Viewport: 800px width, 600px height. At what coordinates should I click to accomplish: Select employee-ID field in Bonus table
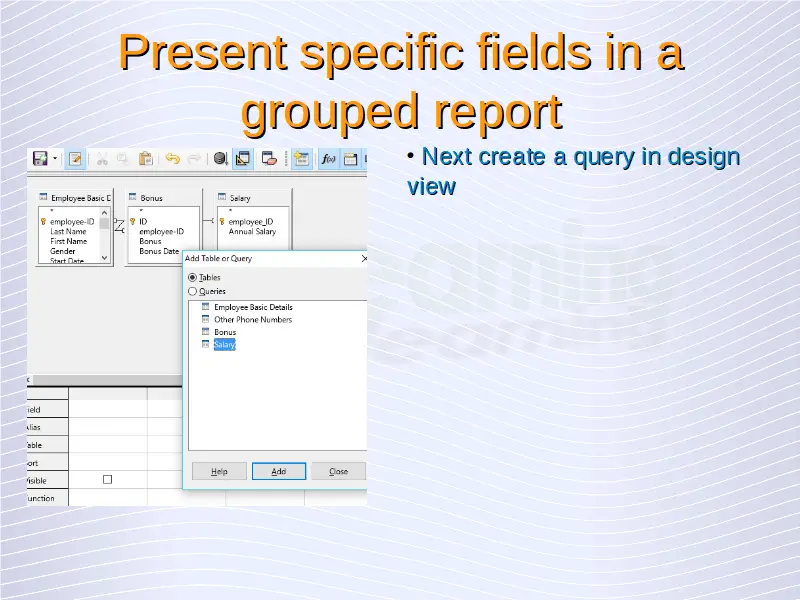162,232
